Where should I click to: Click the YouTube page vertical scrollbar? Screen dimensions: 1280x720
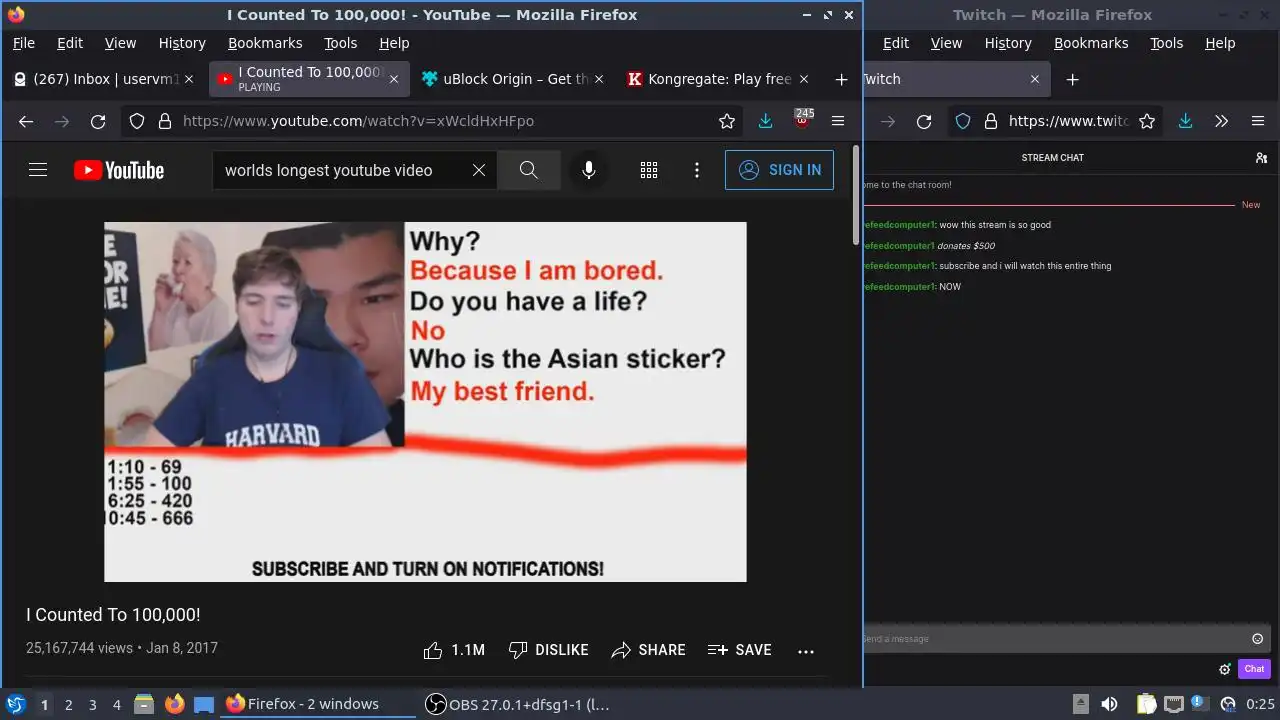[x=856, y=195]
